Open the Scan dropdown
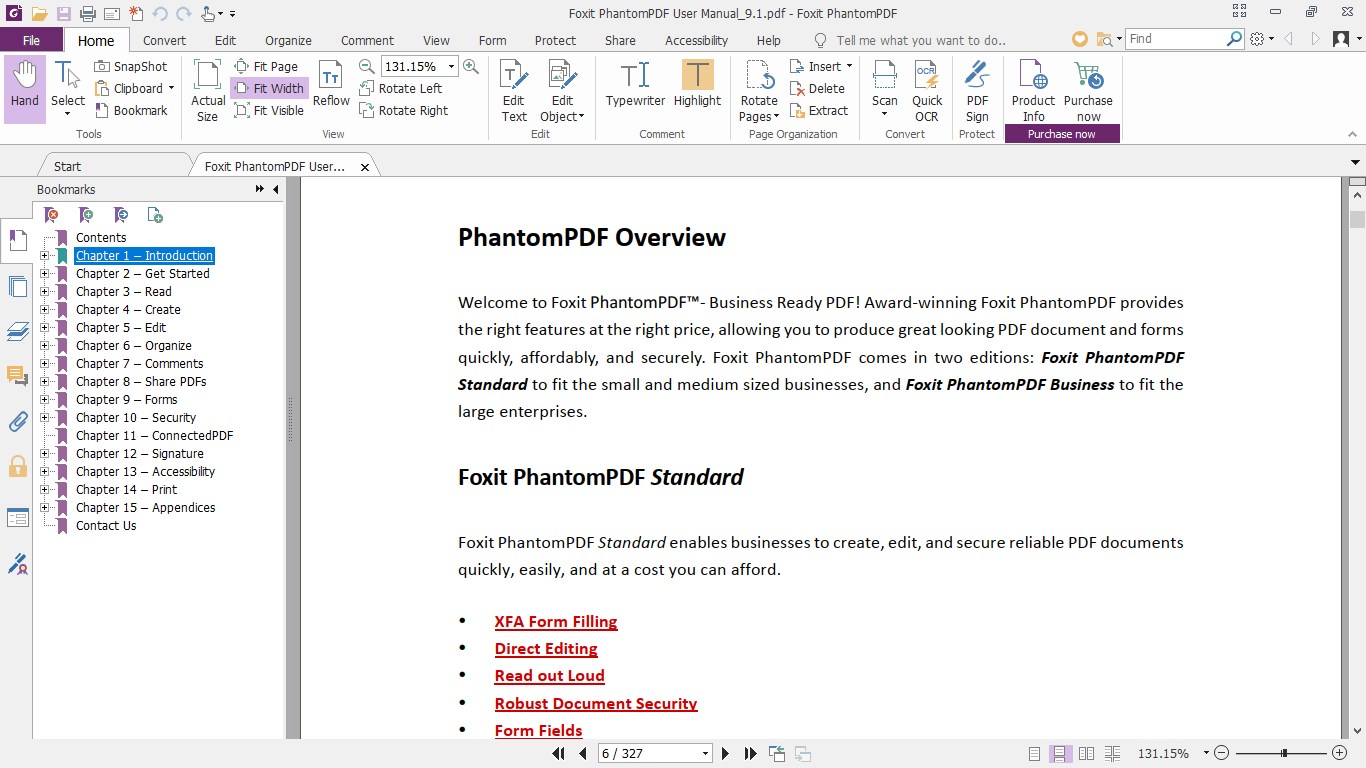Image resolution: width=1366 pixels, height=768 pixels. (885, 114)
